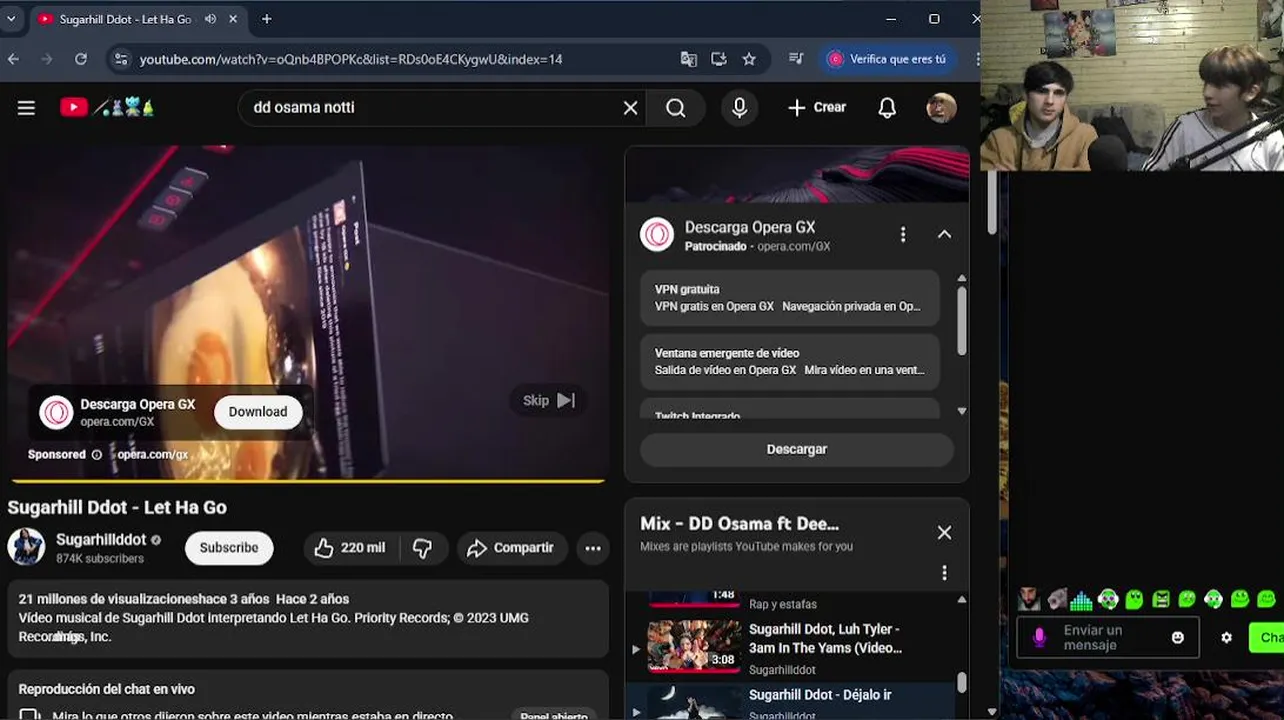View site information icon in address bar

pos(121,59)
